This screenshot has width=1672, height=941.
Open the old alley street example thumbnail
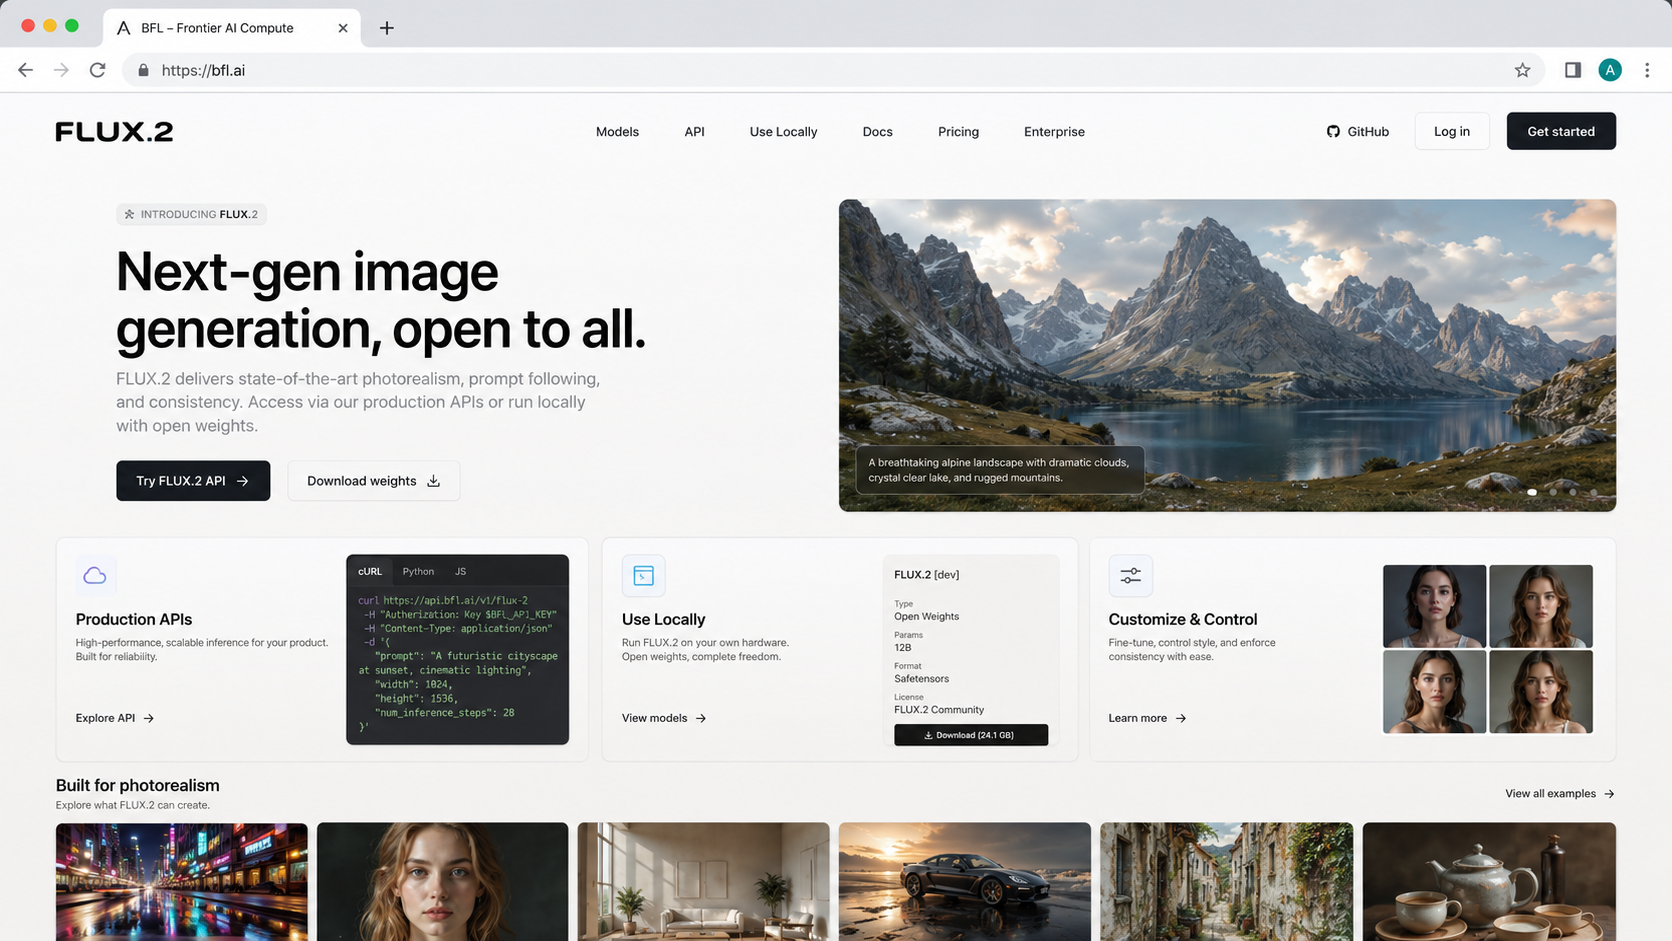[1226, 882]
